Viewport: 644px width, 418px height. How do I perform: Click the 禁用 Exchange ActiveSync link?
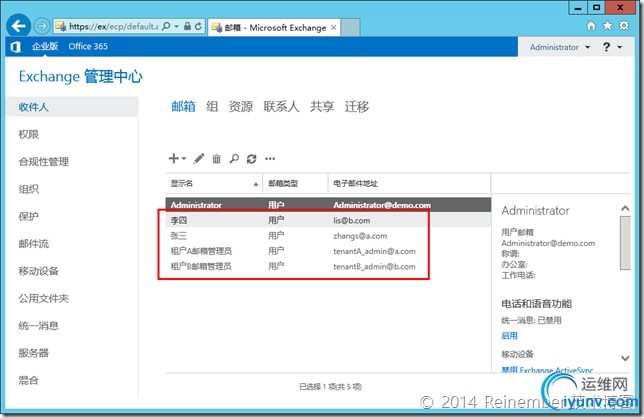(547, 370)
